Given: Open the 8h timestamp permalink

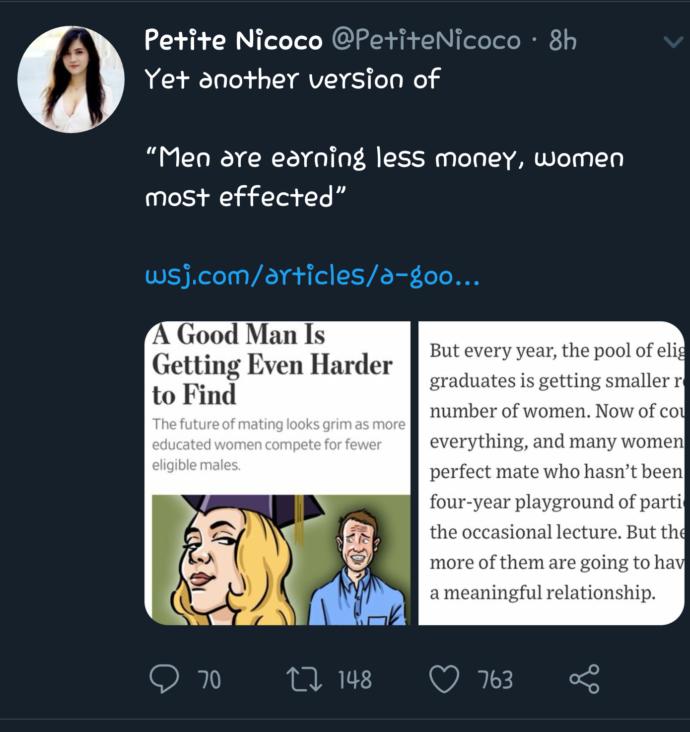Looking at the screenshot, I should click(x=563, y=41).
